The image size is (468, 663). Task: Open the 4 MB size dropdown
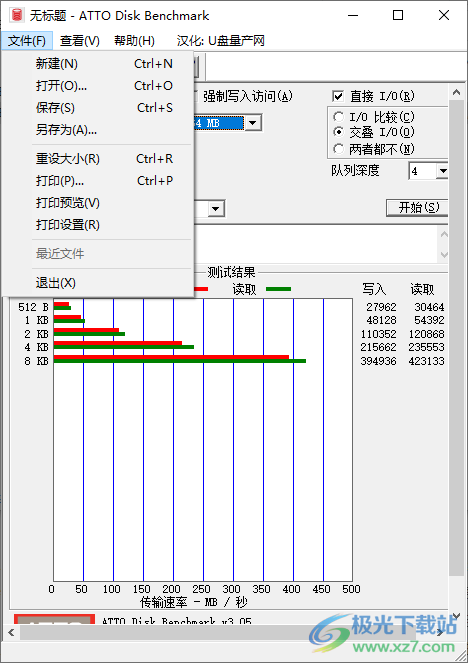253,123
